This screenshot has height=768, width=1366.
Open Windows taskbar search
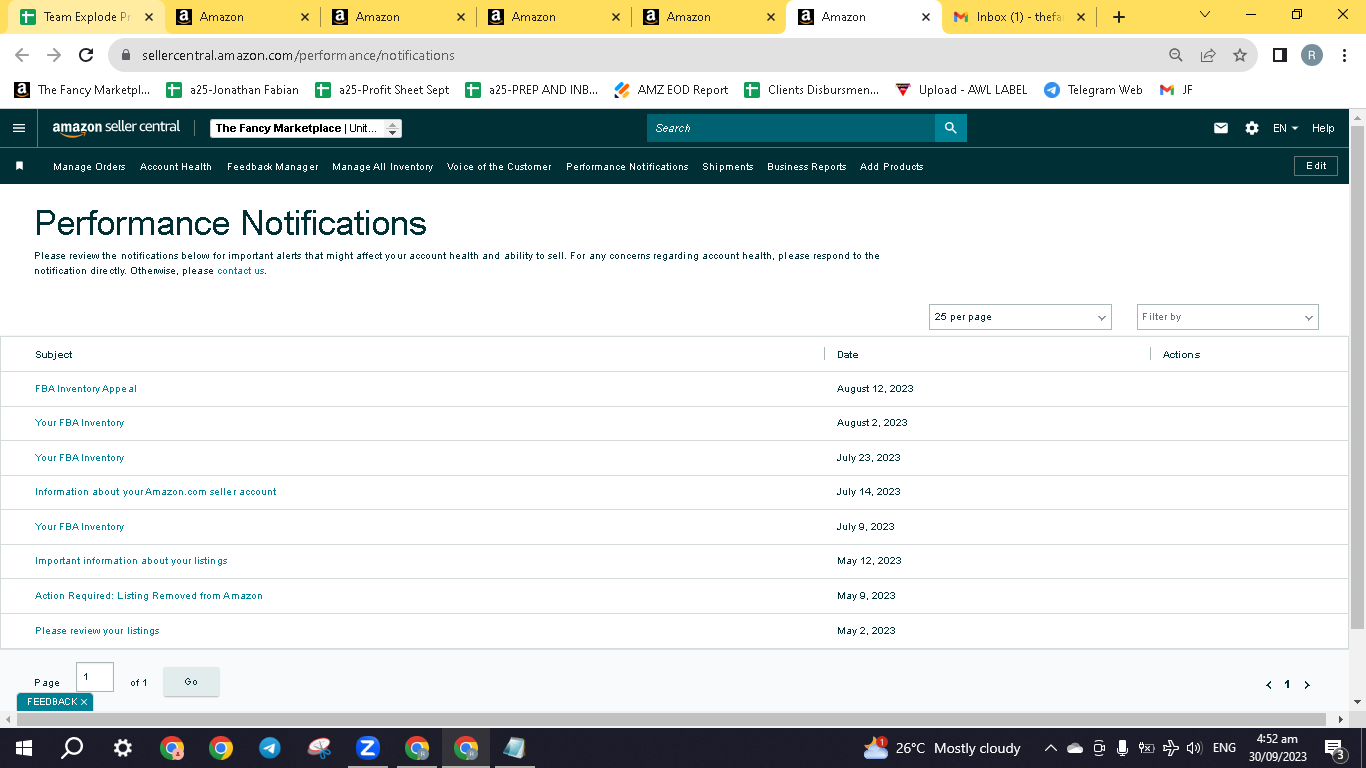pyautogui.click(x=72, y=748)
